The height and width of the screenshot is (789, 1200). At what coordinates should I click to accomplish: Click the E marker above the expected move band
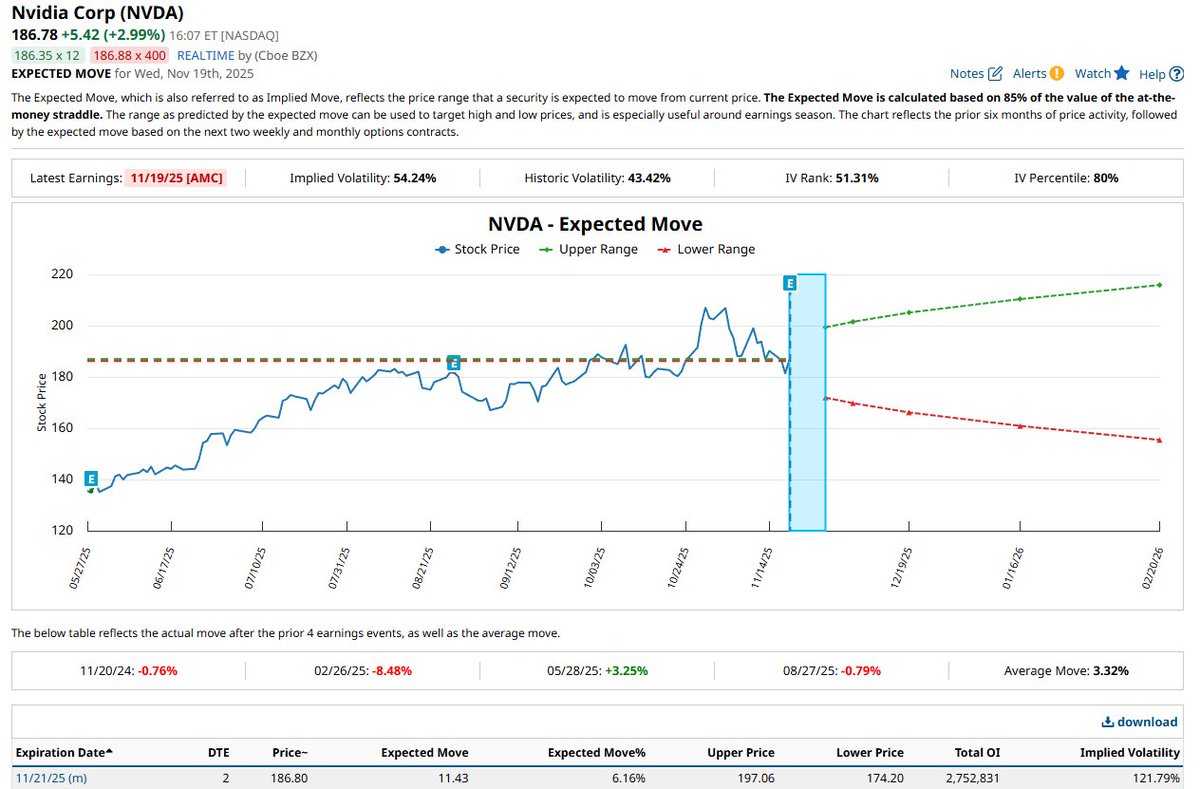790,283
